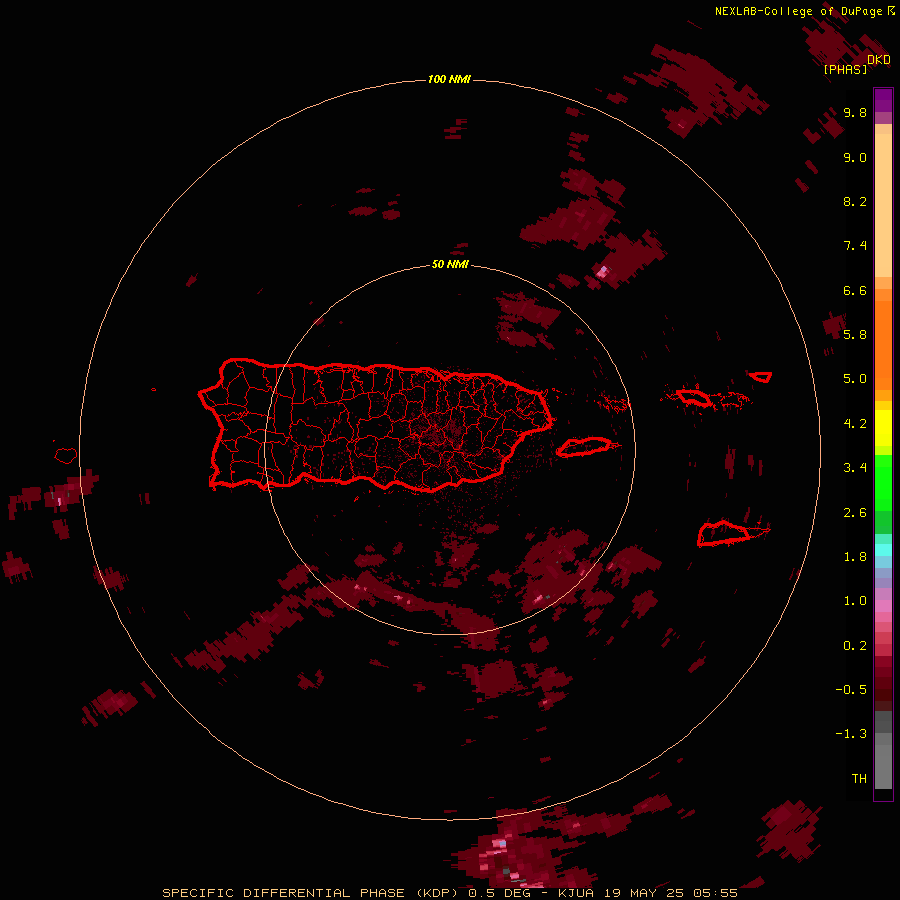The image size is (900, 900).
Task: Pick the purple top band of color bar
Action: pyautogui.click(x=883, y=98)
